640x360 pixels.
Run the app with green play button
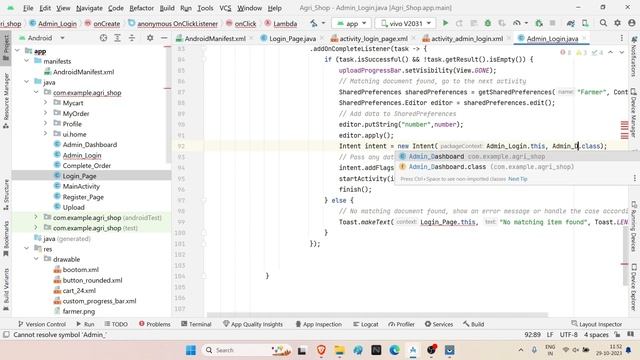pyautogui.click(x=445, y=23)
